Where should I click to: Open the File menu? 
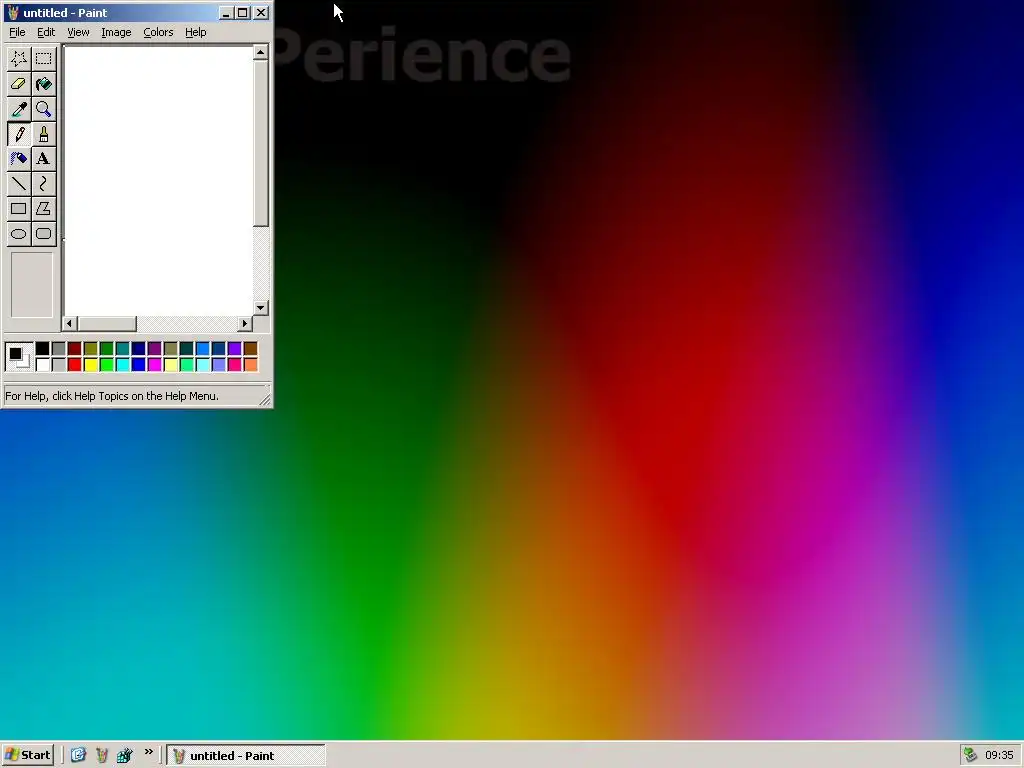17,32
